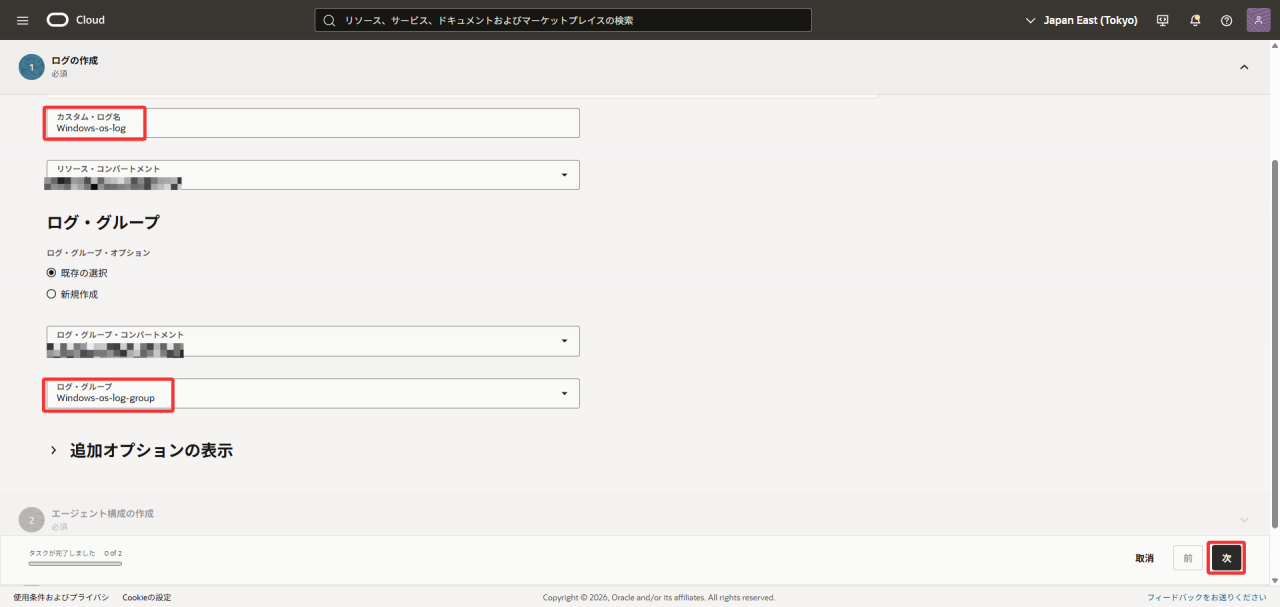Click the Next (次) button

point(1227,558)
